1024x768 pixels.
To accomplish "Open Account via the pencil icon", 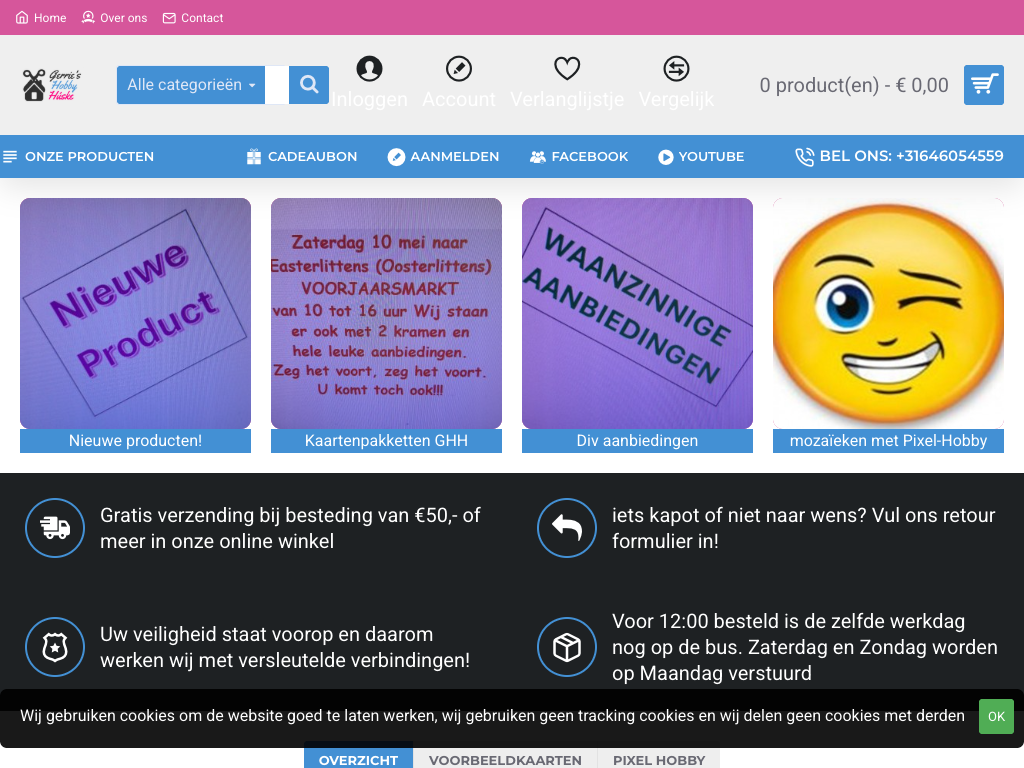I will click(x=458, y=69).
